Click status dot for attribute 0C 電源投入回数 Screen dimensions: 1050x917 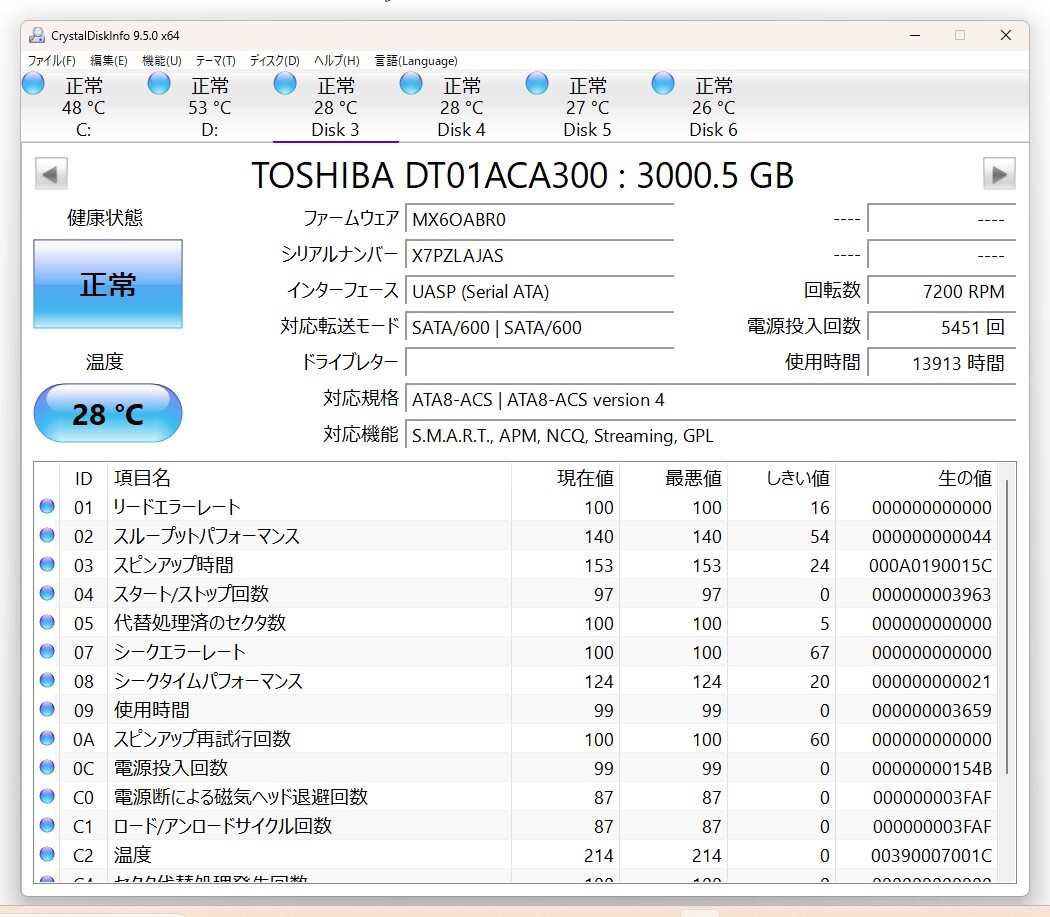(47, 767)
